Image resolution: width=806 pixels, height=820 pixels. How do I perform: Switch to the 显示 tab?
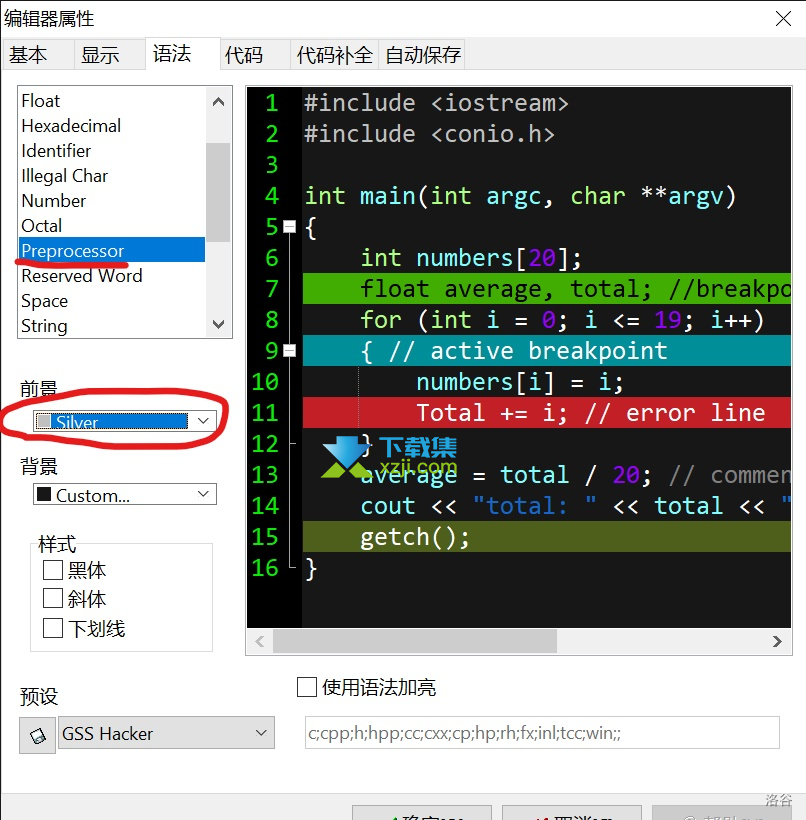109,54
